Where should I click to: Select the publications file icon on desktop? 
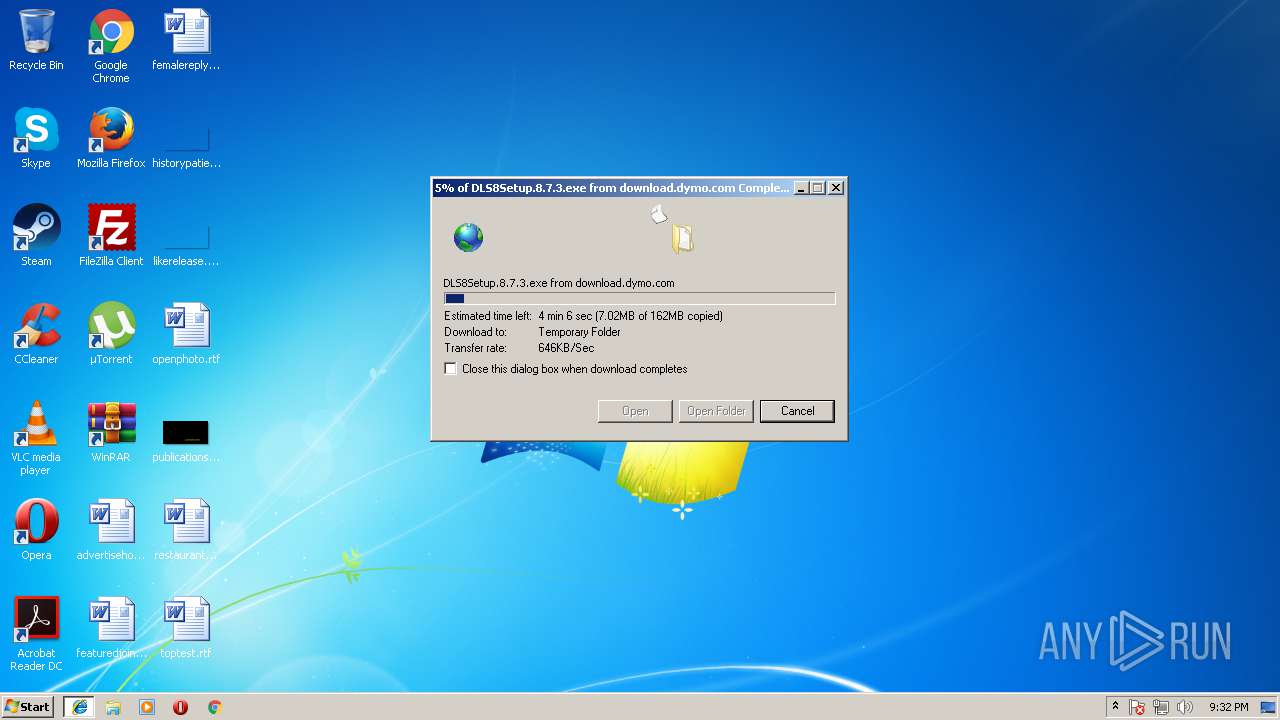(x=186, y=441)
